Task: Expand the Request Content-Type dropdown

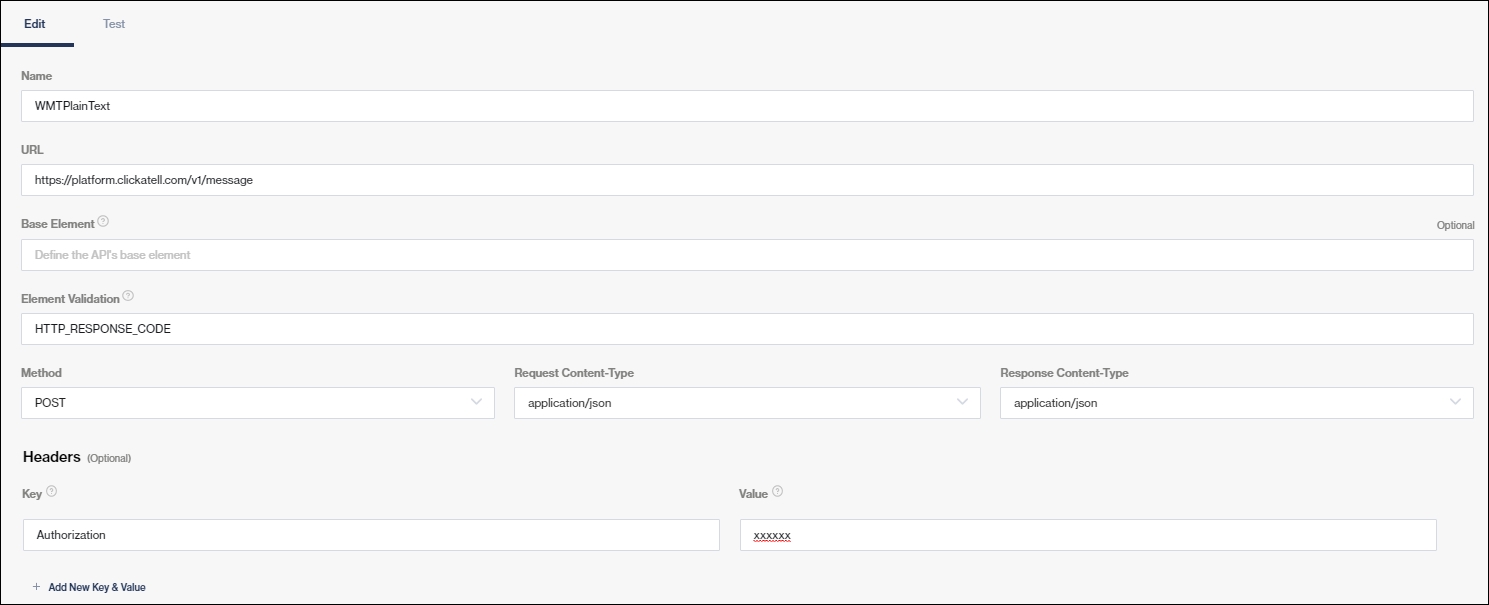Action: (746, 403)
